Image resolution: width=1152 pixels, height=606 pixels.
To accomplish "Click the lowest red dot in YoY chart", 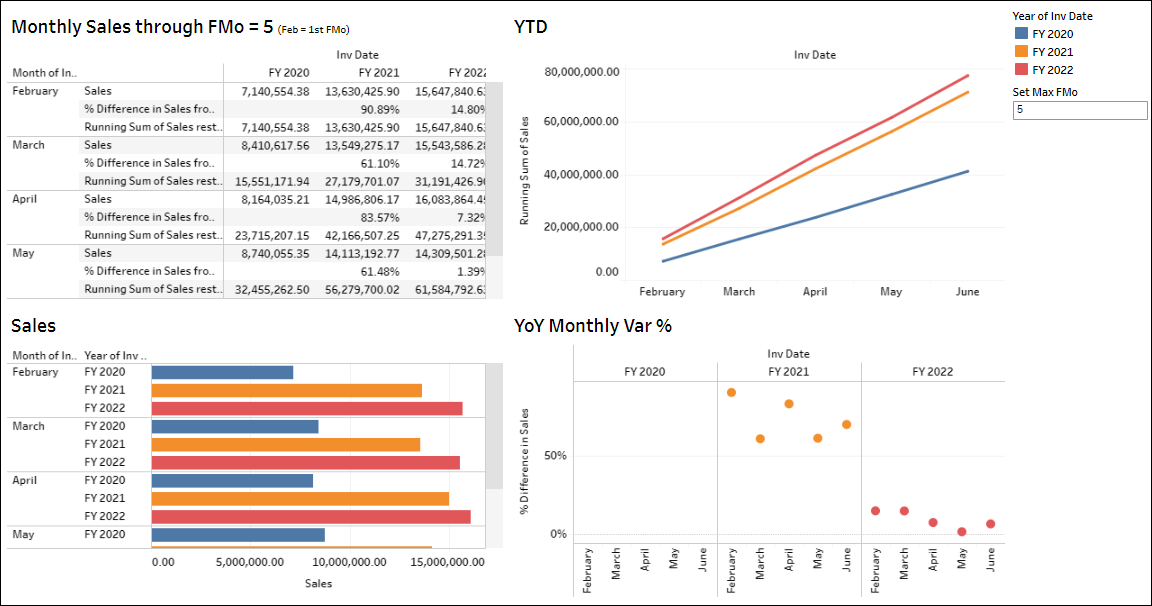I will coord(961,532).
